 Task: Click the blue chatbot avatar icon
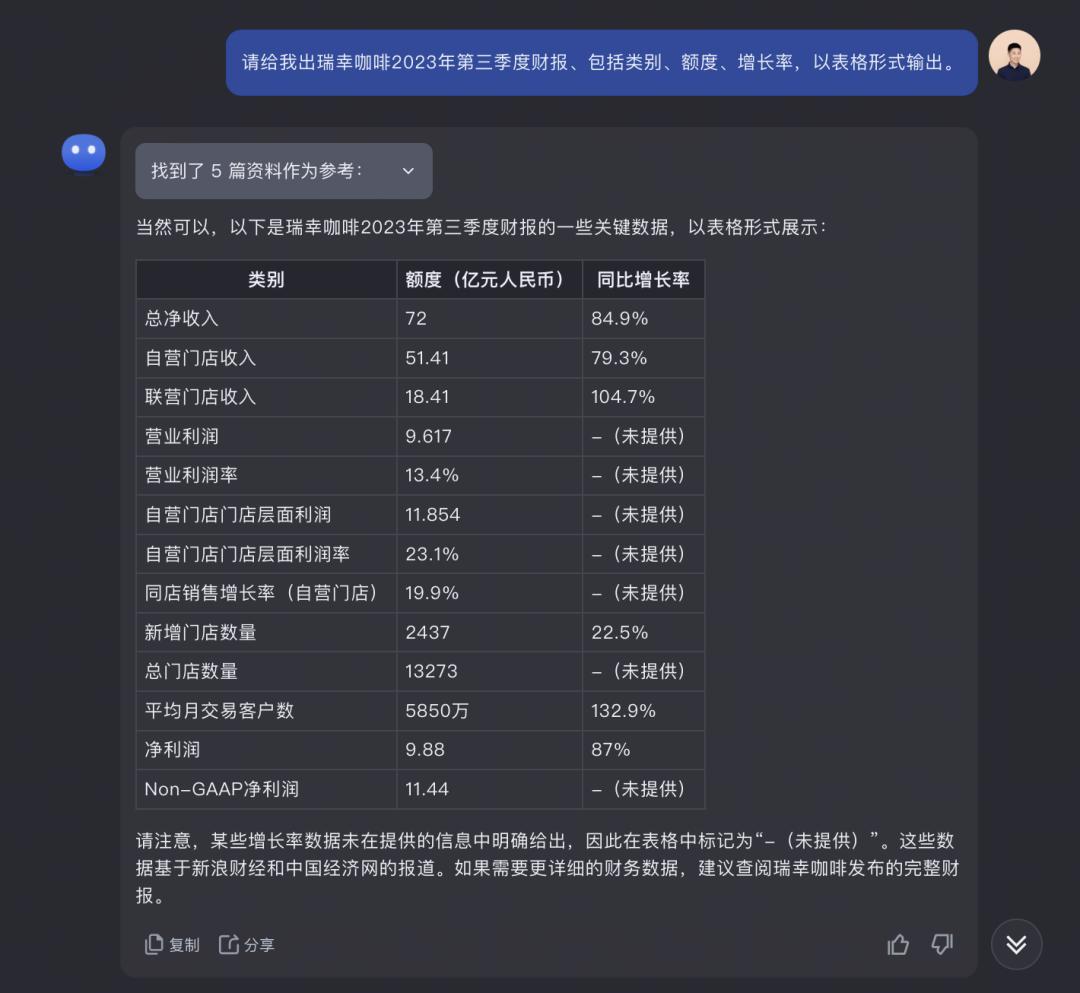(83, 153)
